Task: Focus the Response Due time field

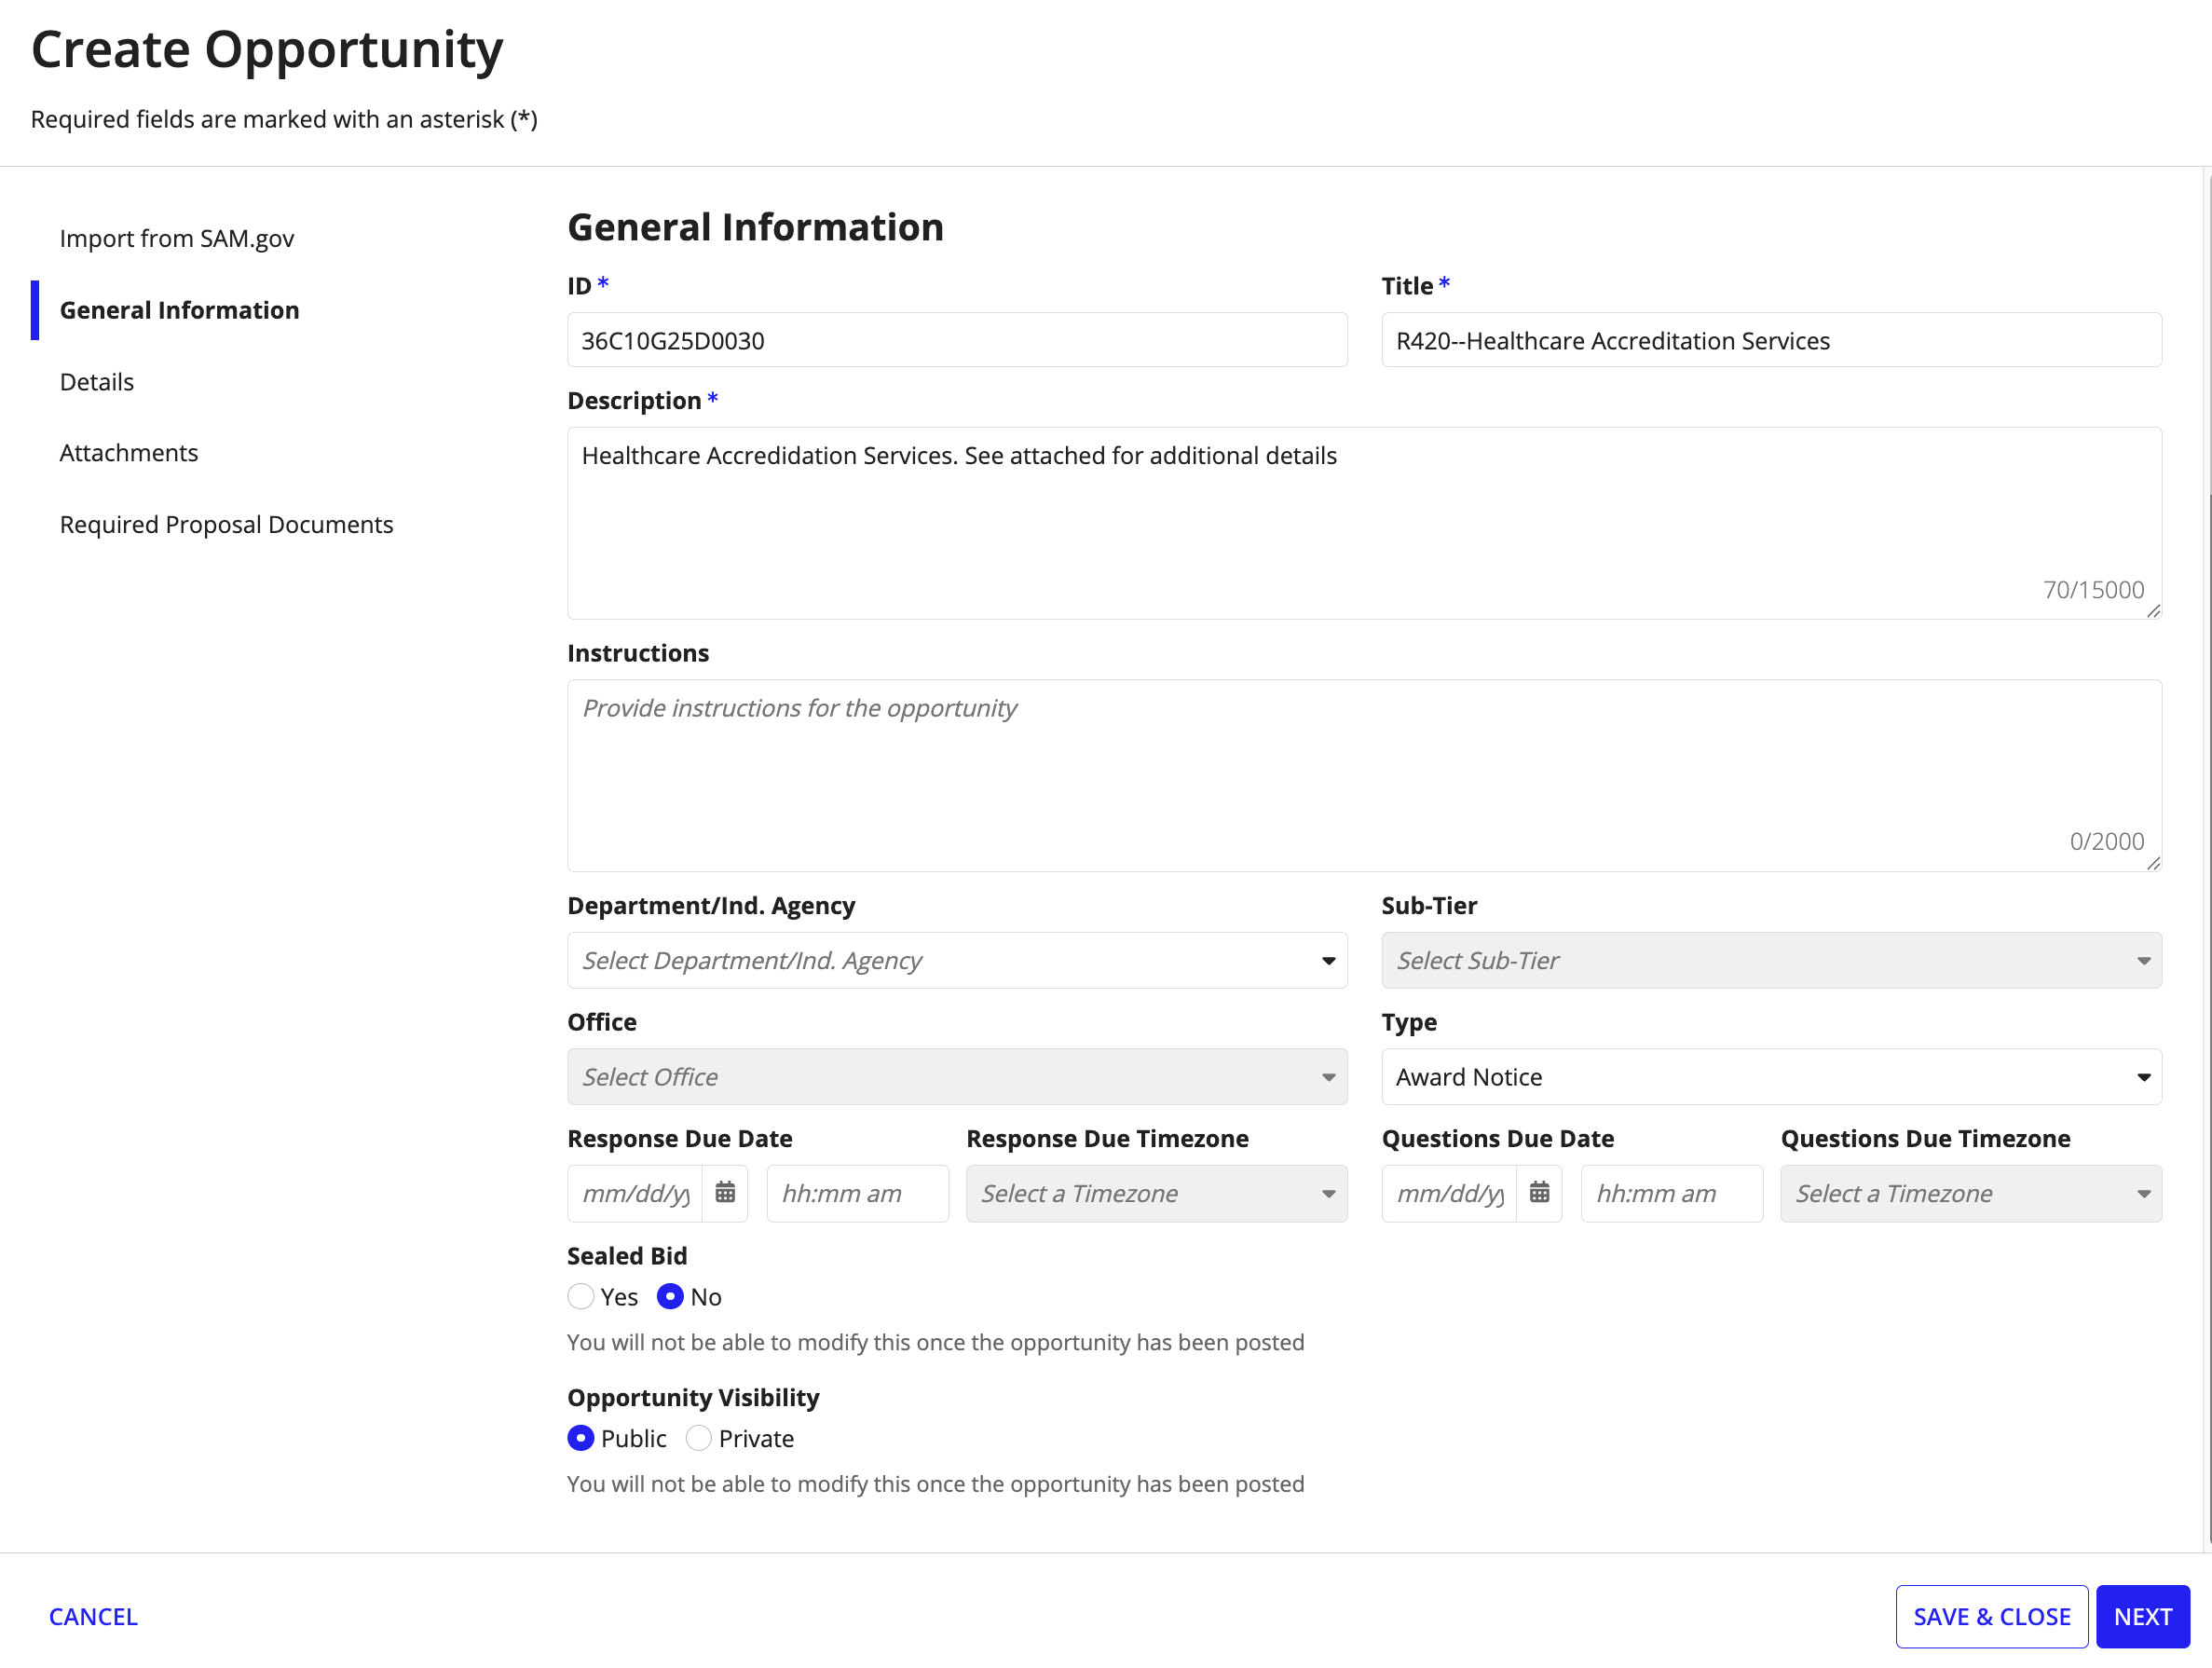Action: (858, 1193)
